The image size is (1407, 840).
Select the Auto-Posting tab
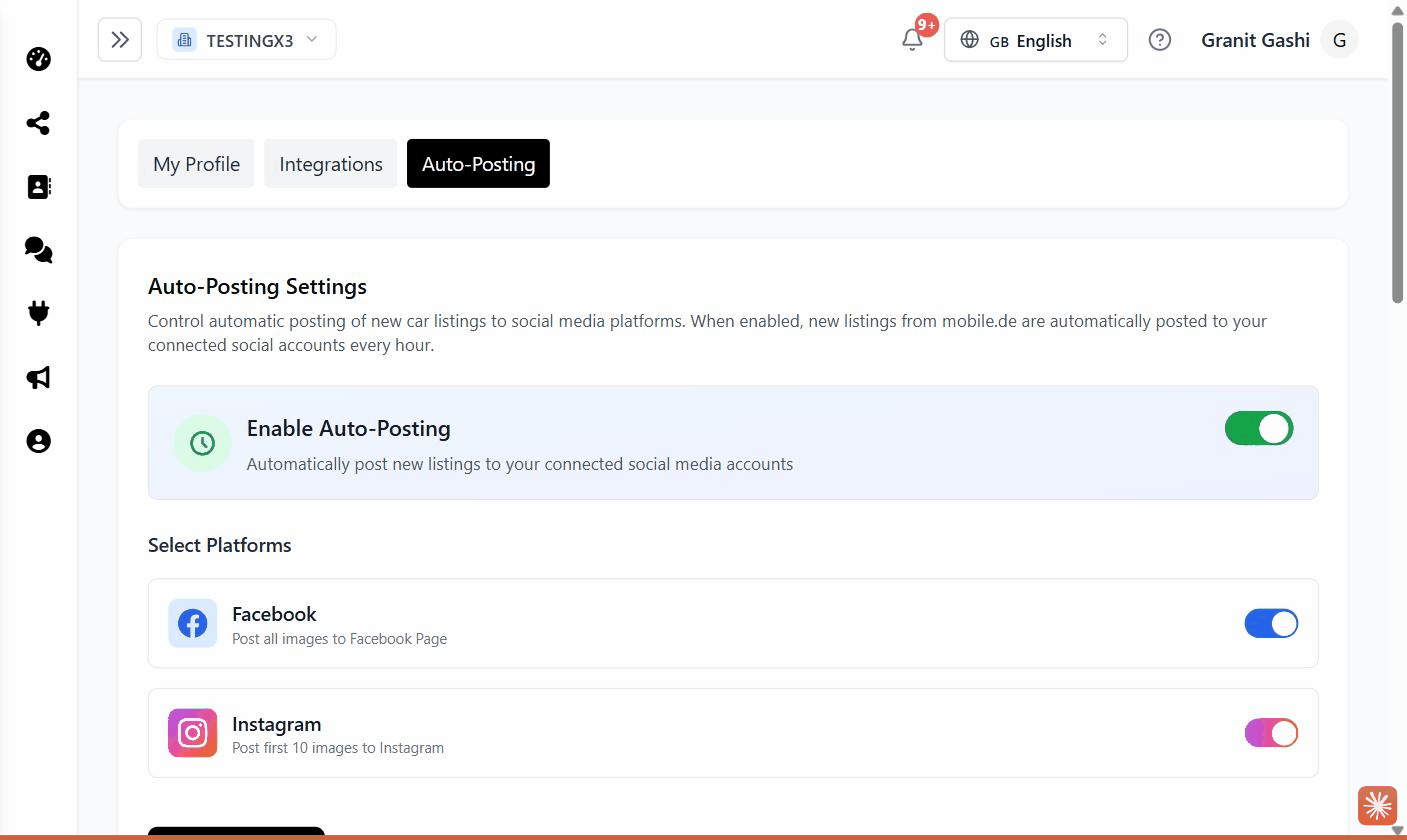[x=478, y=164]
